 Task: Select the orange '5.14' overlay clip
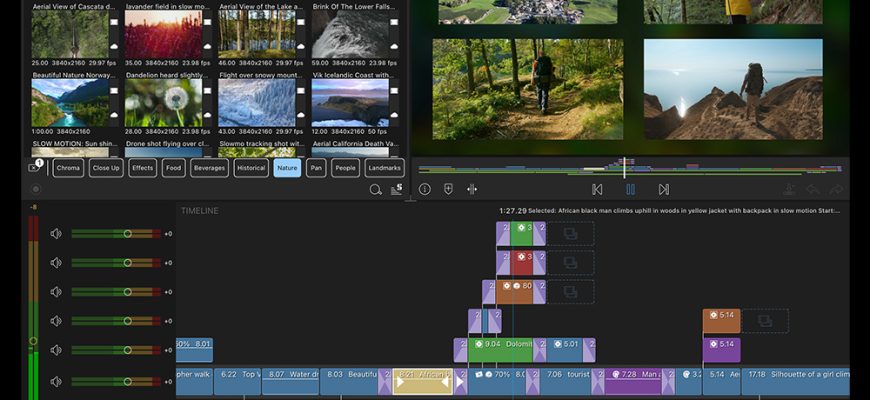tap(721, 321)
